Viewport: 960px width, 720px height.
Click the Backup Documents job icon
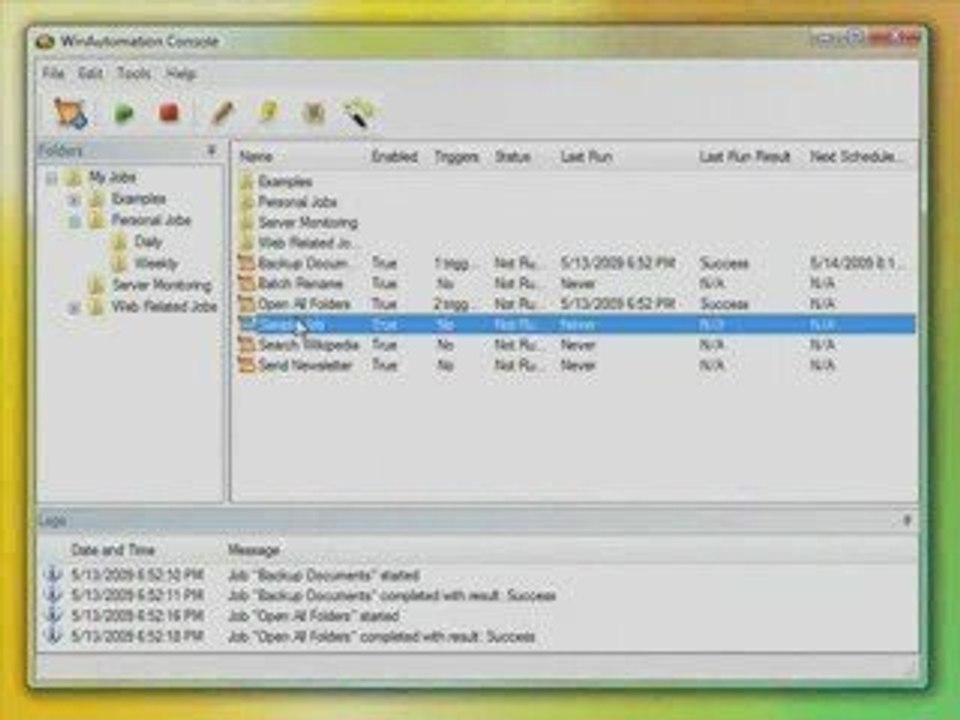point(247,264)
